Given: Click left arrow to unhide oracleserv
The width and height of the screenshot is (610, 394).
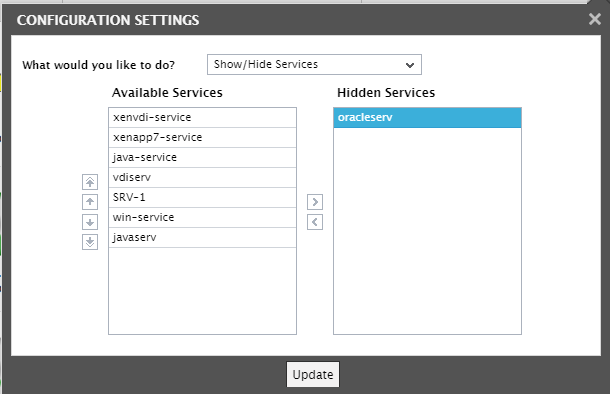Looking at the screenshot, I should (315, 222).
